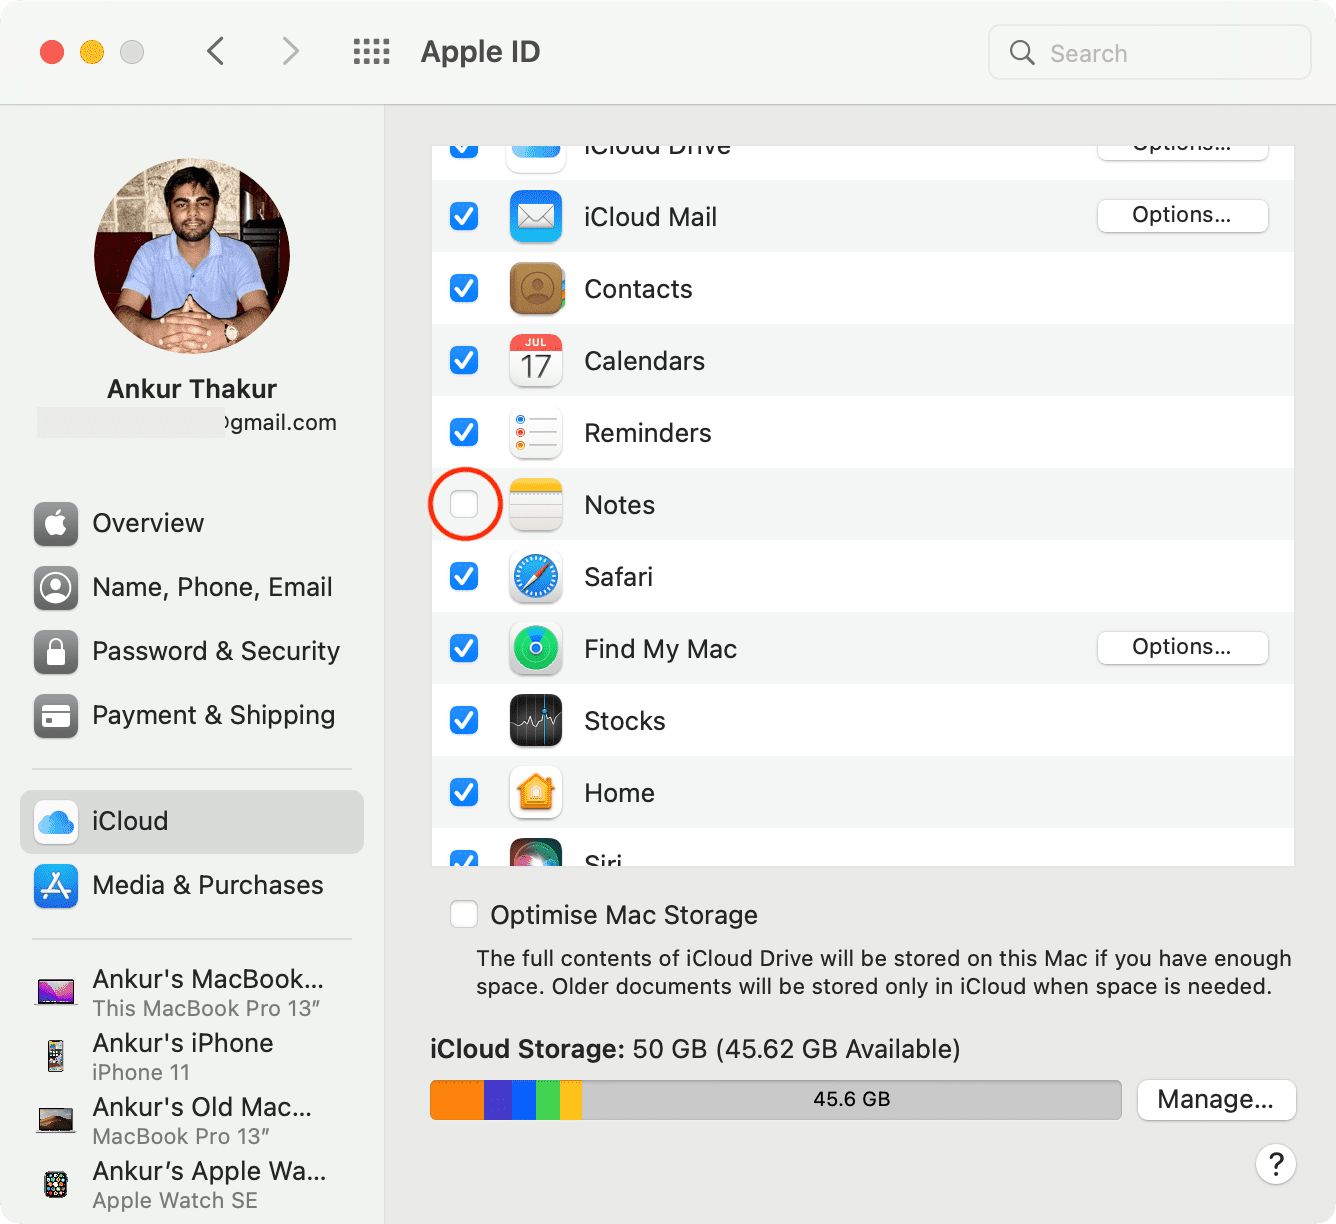Open help with the question mark button

[x=1276, y=1164]
